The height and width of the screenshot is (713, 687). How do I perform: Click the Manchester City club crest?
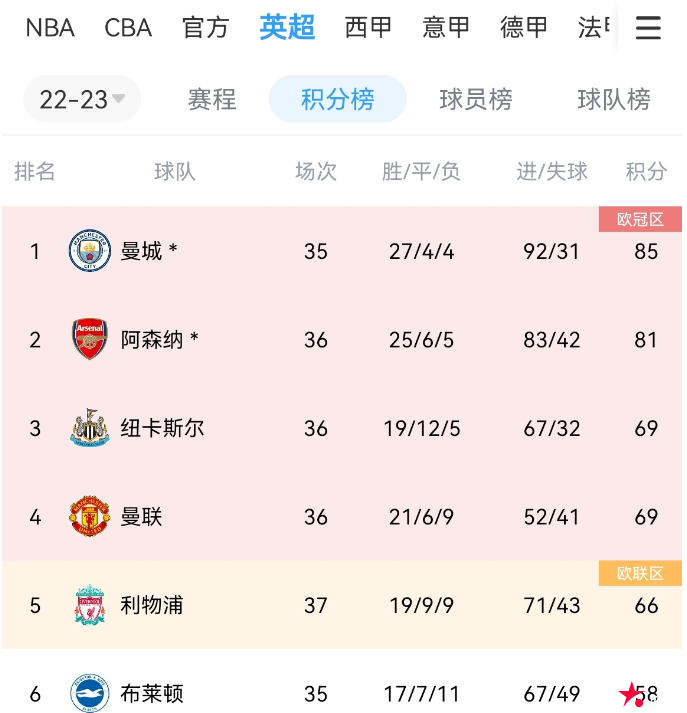pyautogui.click(x=89, y=251)
